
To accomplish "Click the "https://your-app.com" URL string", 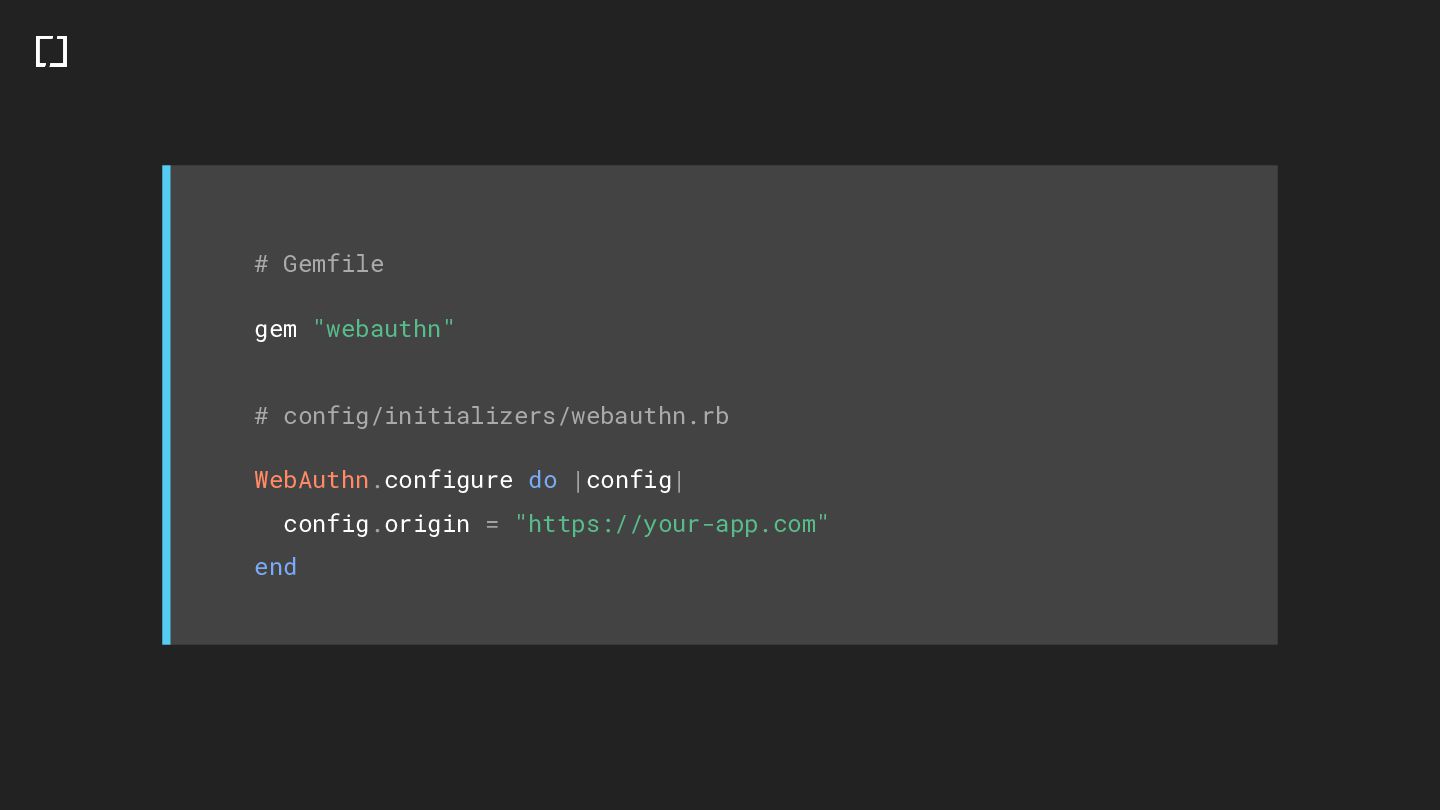I will [671, 524].
